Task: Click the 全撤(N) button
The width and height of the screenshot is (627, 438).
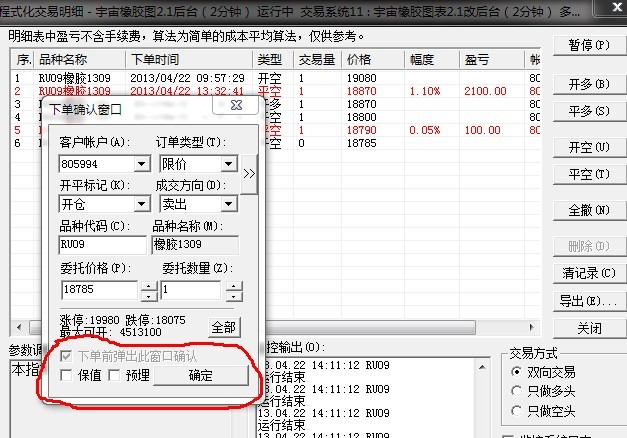Action: (589, 210)
